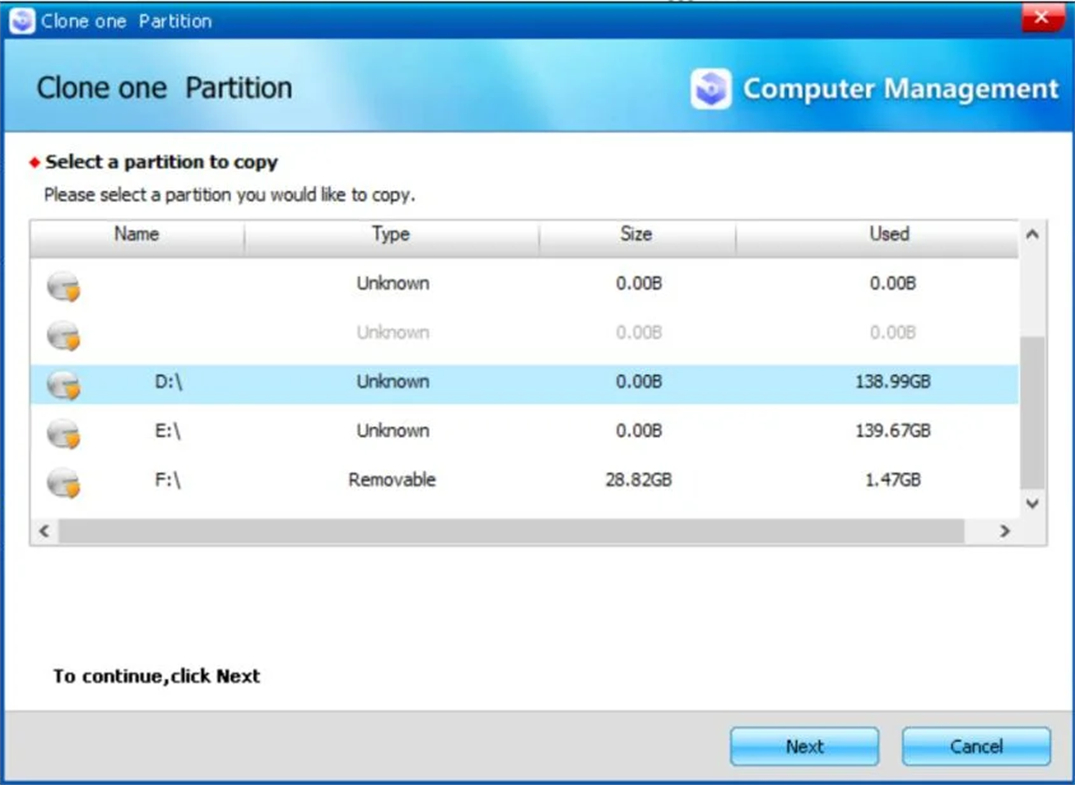Viewport: 1075px width, 785px height.
Task: Click the Name column header
Action: click(x=137, y=234)
